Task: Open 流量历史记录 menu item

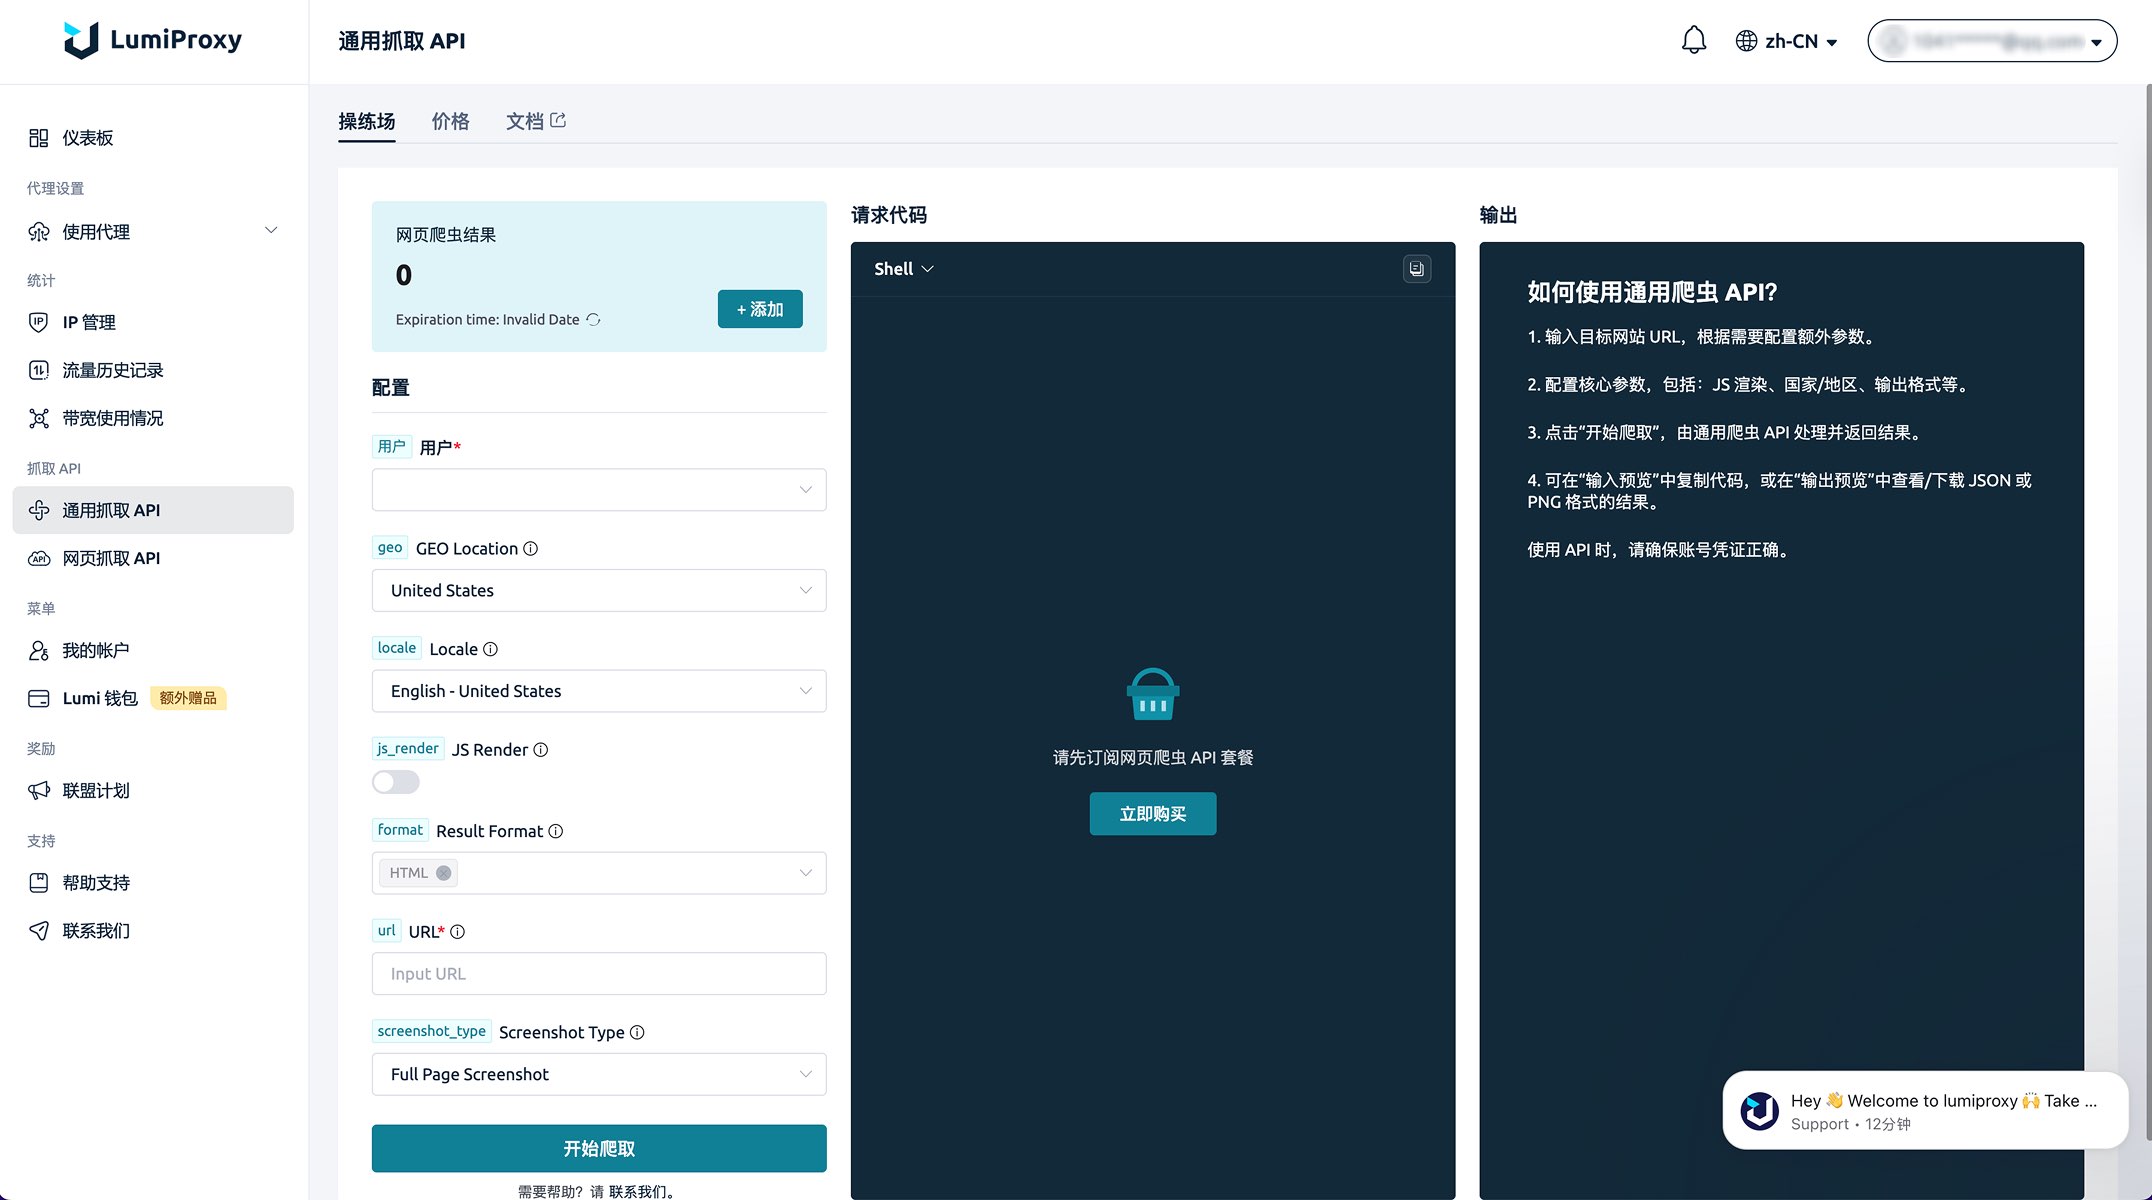Action: (x=153, y=370)
